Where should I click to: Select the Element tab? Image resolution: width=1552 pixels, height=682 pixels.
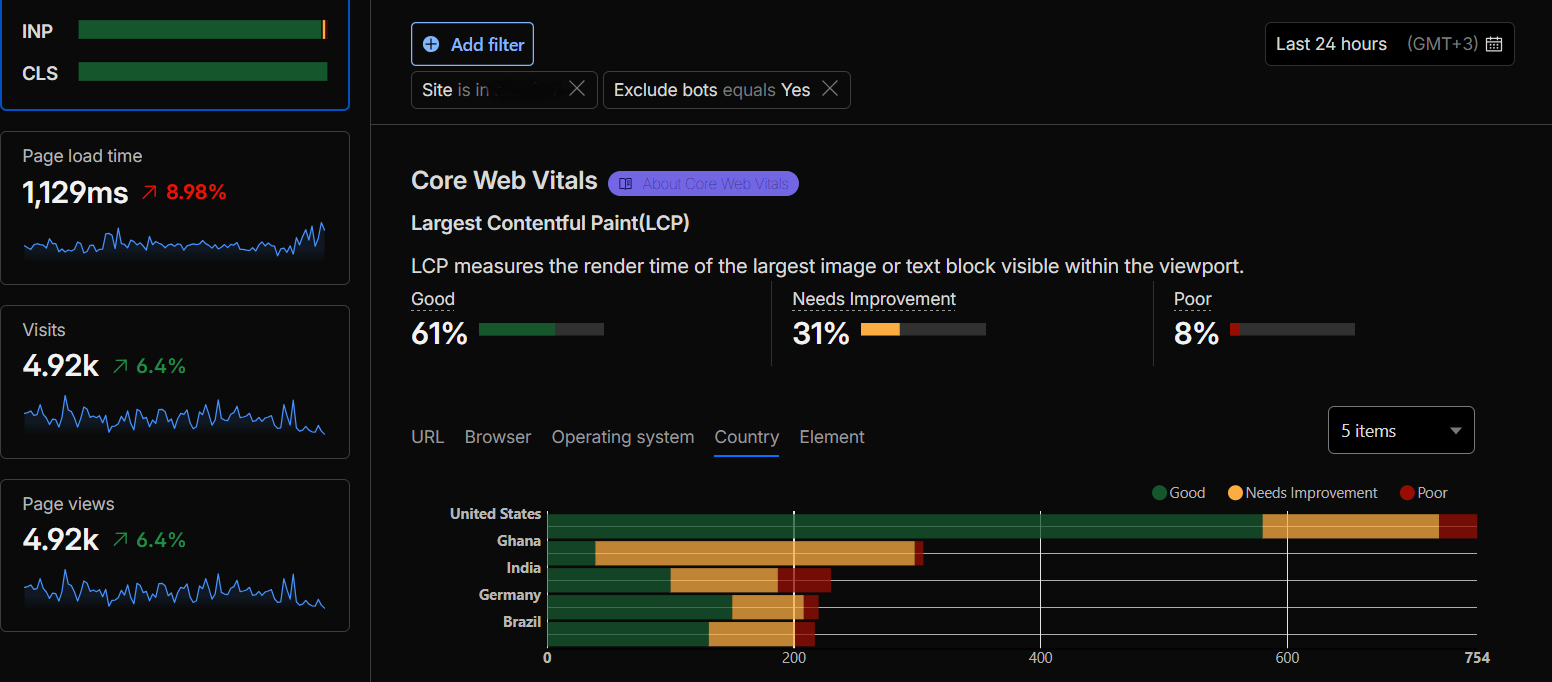point(832,437)
